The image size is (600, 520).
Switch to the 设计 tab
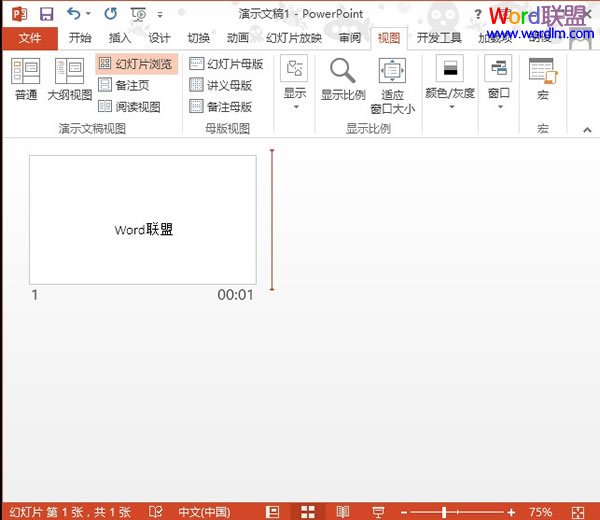(159, 38)
